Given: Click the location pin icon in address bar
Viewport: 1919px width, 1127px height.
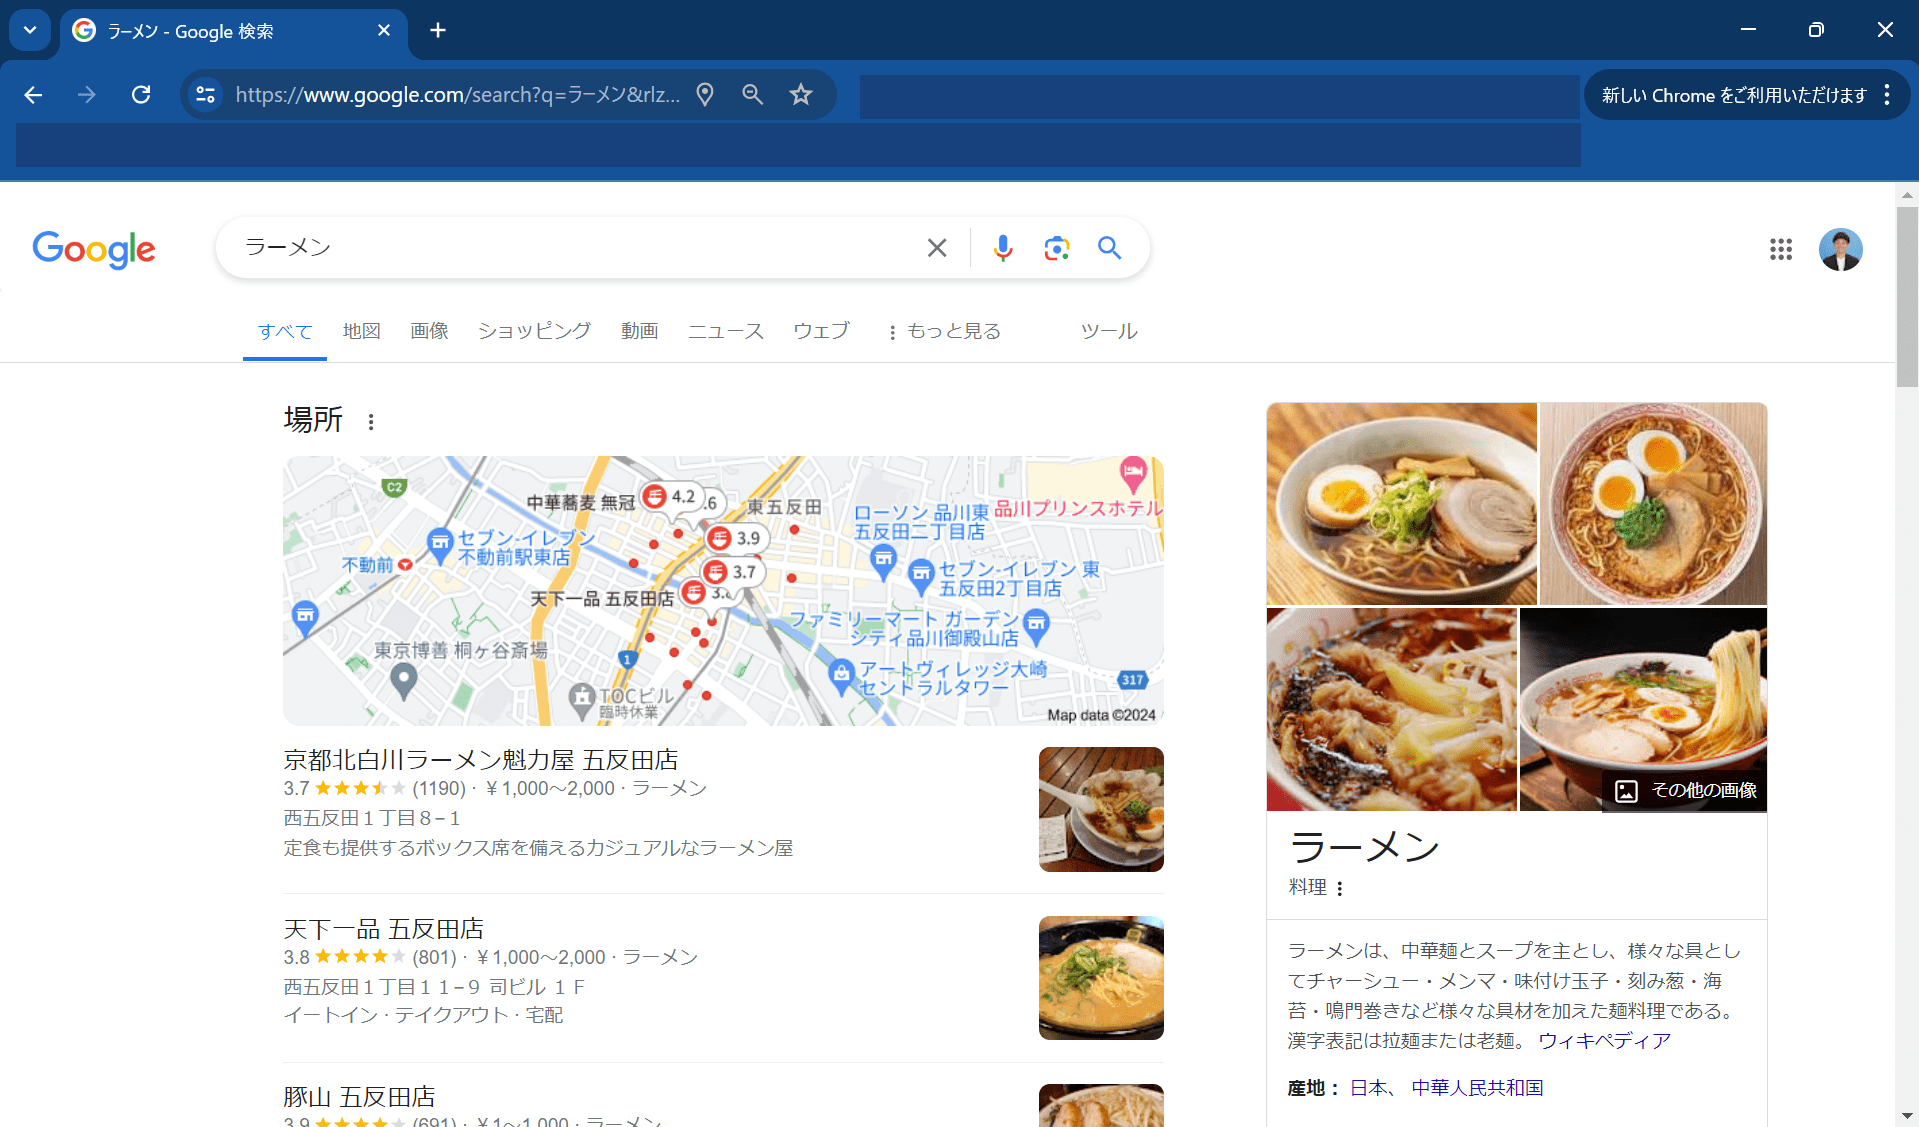Looking at the screenshot, I should [x=705, y=95].
